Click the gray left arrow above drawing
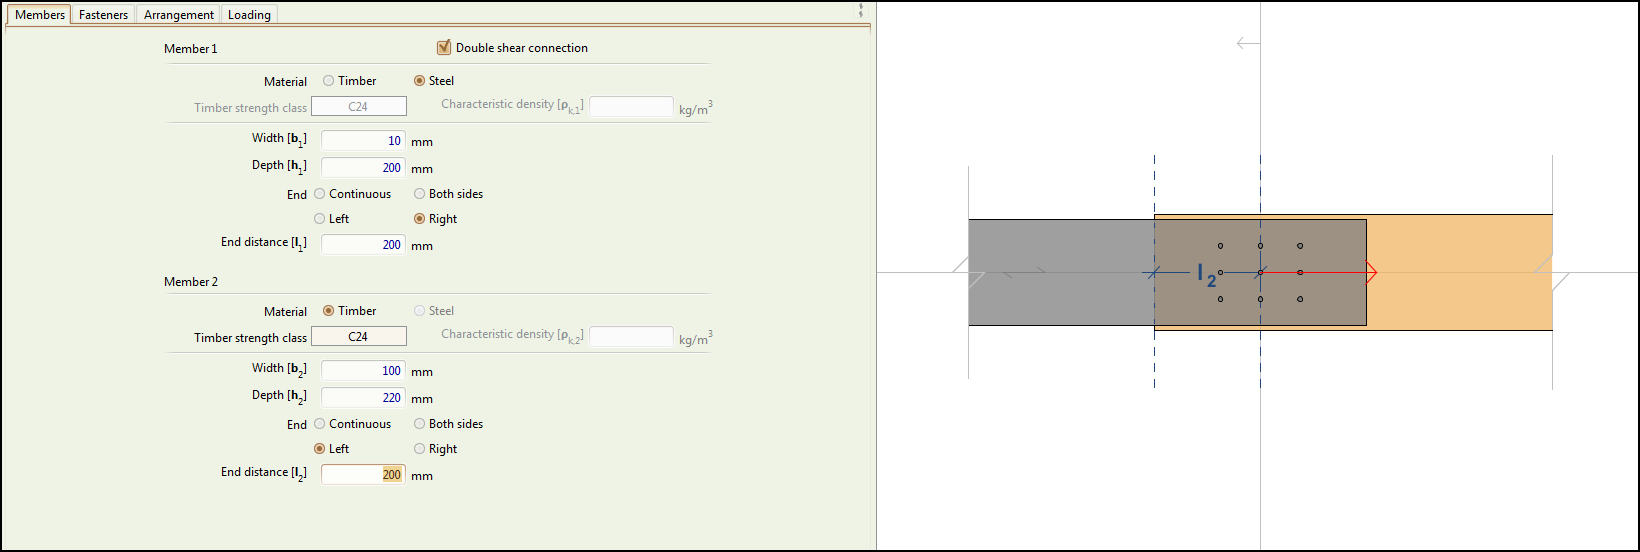The width and height of the screenshot is (1640, 552). coord(1247,43)
